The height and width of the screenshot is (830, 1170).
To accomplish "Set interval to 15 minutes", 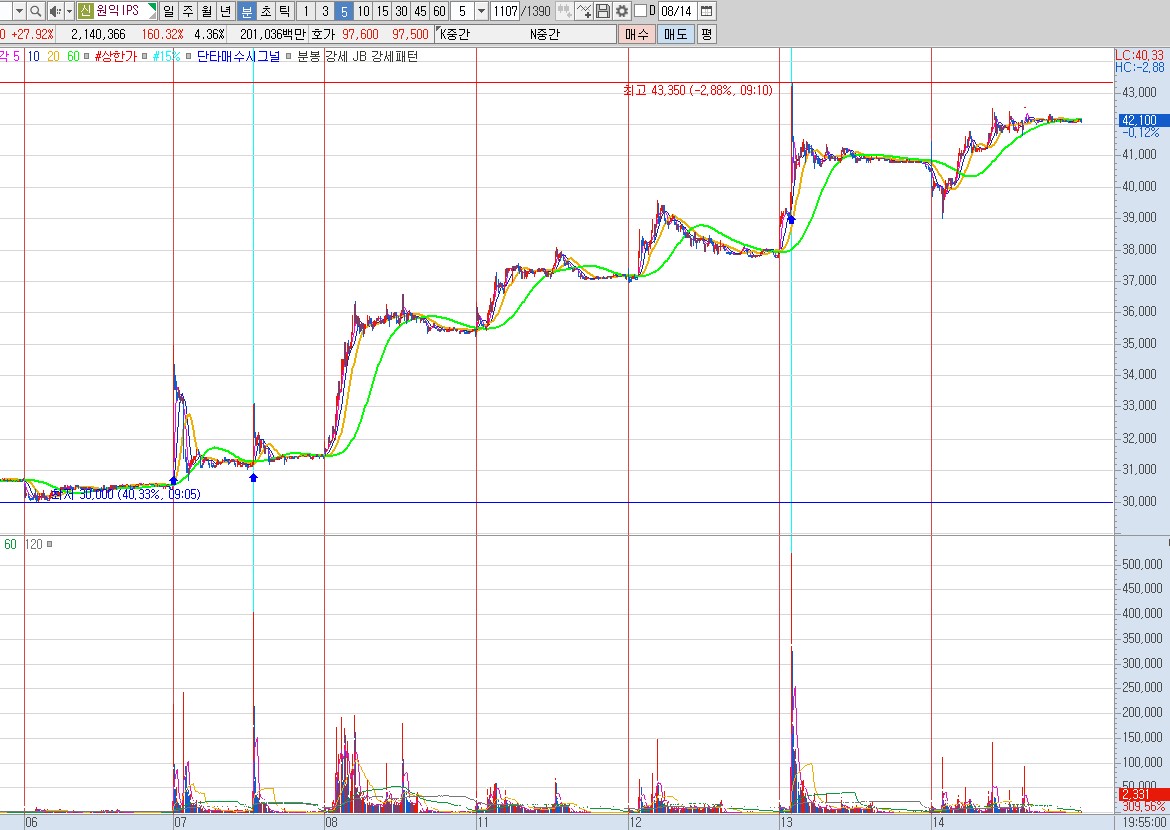I will [382, 11].
